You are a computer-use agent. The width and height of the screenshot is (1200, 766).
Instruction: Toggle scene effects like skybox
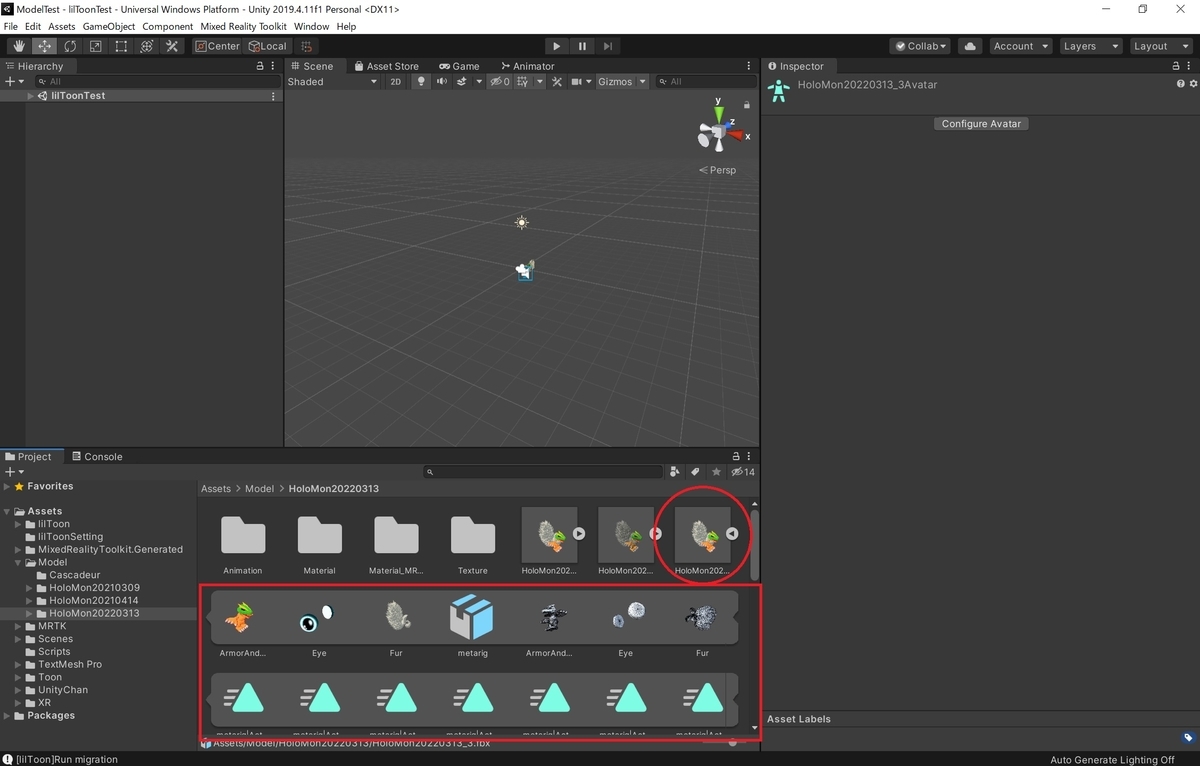(463, 82)
